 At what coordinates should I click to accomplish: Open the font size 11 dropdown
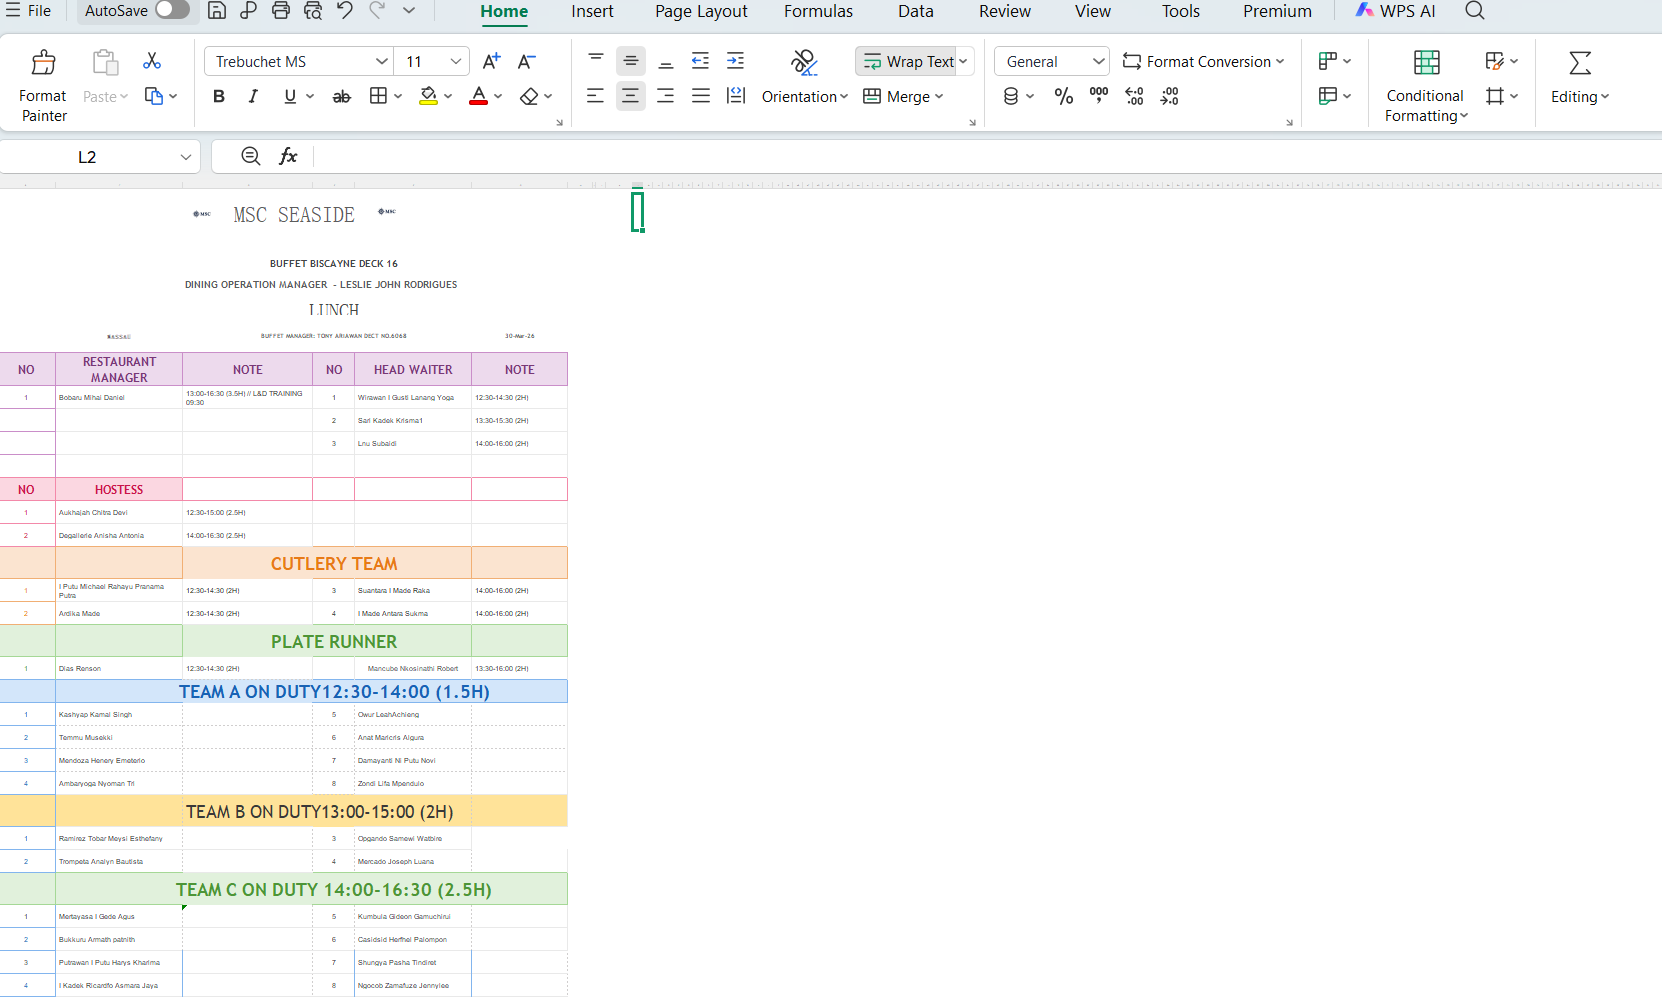pyautogui.click(x=456, y=61)
